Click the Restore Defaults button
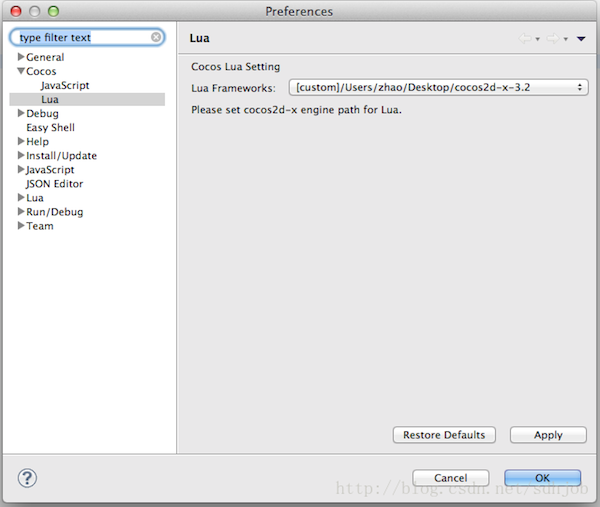The width and height of the screenshot is (600, 507). pos(444,435)
